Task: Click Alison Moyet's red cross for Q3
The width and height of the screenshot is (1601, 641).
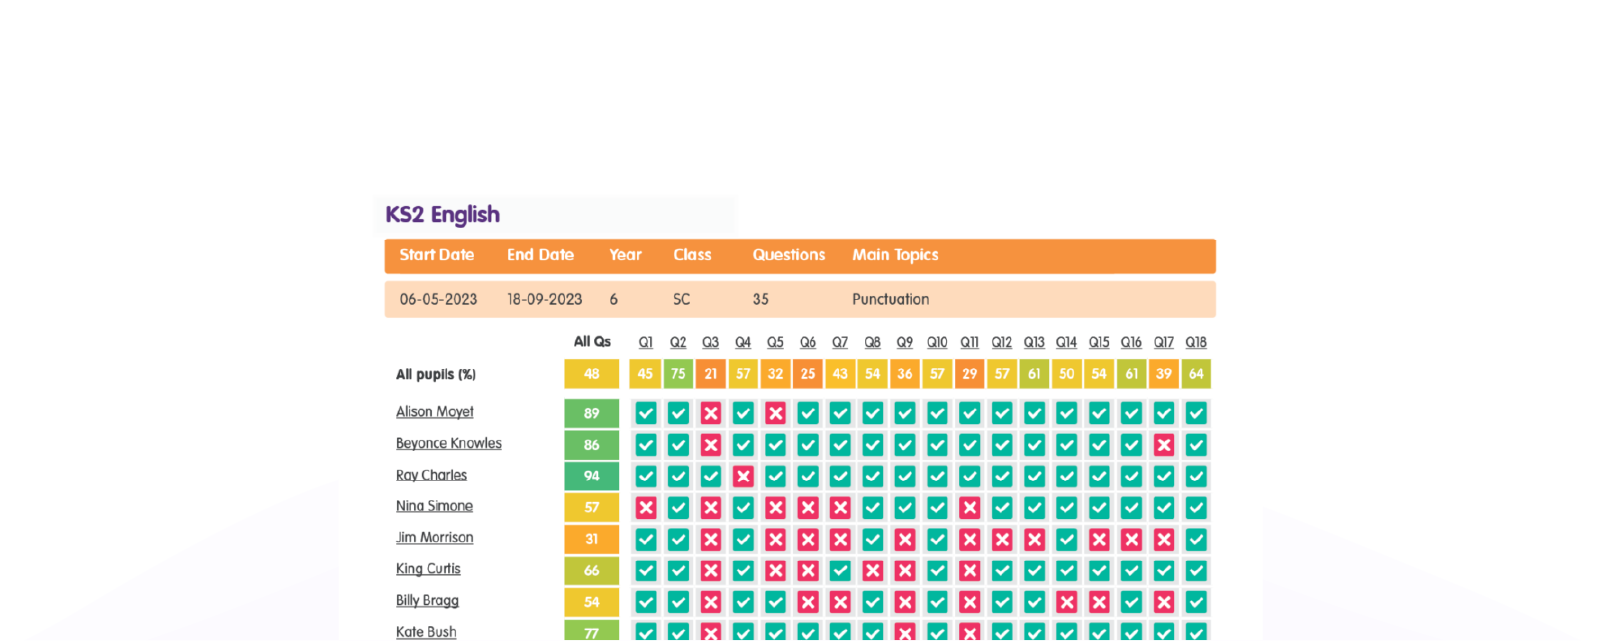Action: [710, 413]
